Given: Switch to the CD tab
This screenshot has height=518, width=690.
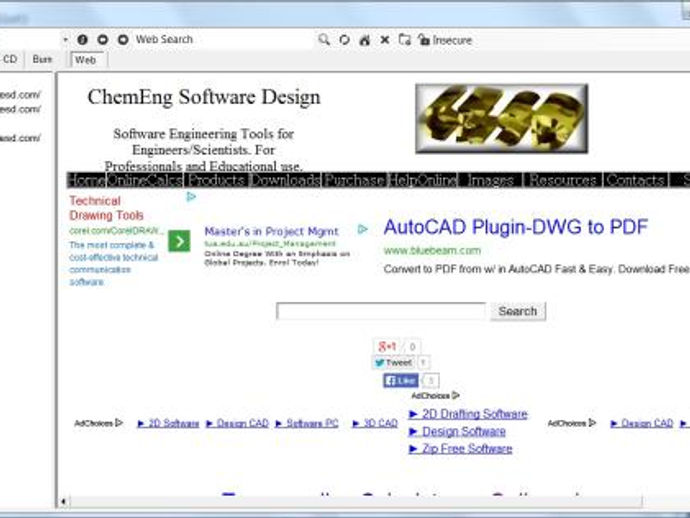Looking at the screenshot, I should point(10,59).
